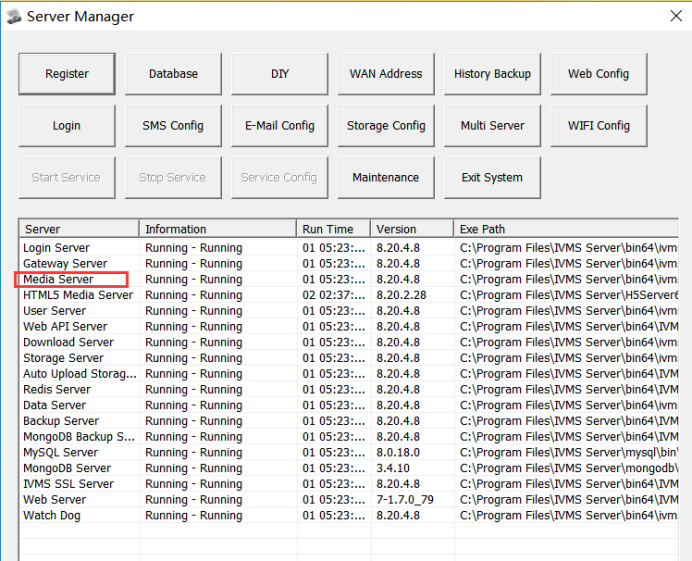Select the Media Server row
Screen dimensions: 692x561
(349, 280)
